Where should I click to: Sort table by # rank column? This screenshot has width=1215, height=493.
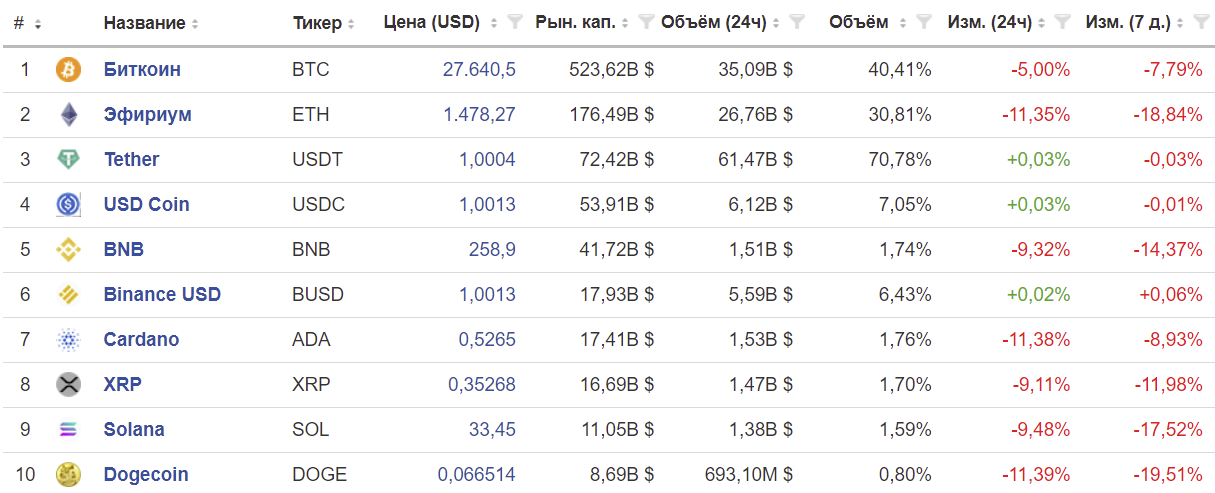[27, 23]
